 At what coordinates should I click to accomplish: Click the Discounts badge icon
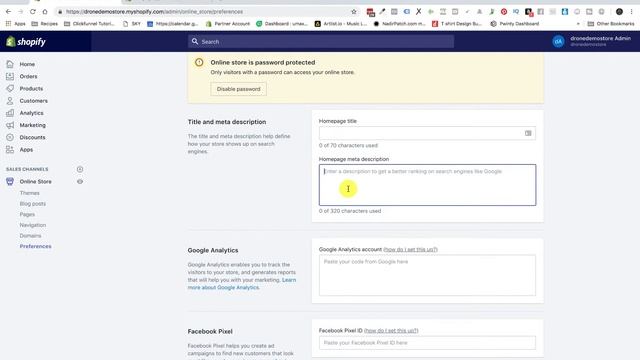(10, 138)
